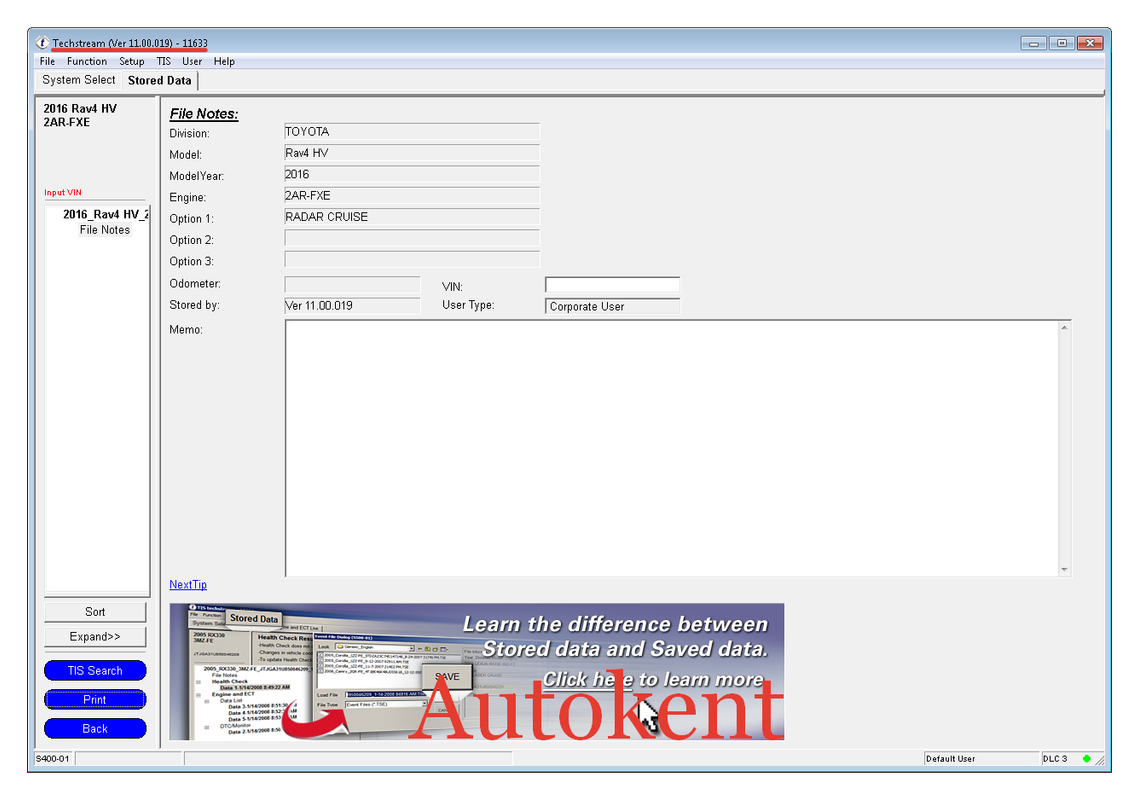Click the S400-01 status bar code

tap(53, 759)
